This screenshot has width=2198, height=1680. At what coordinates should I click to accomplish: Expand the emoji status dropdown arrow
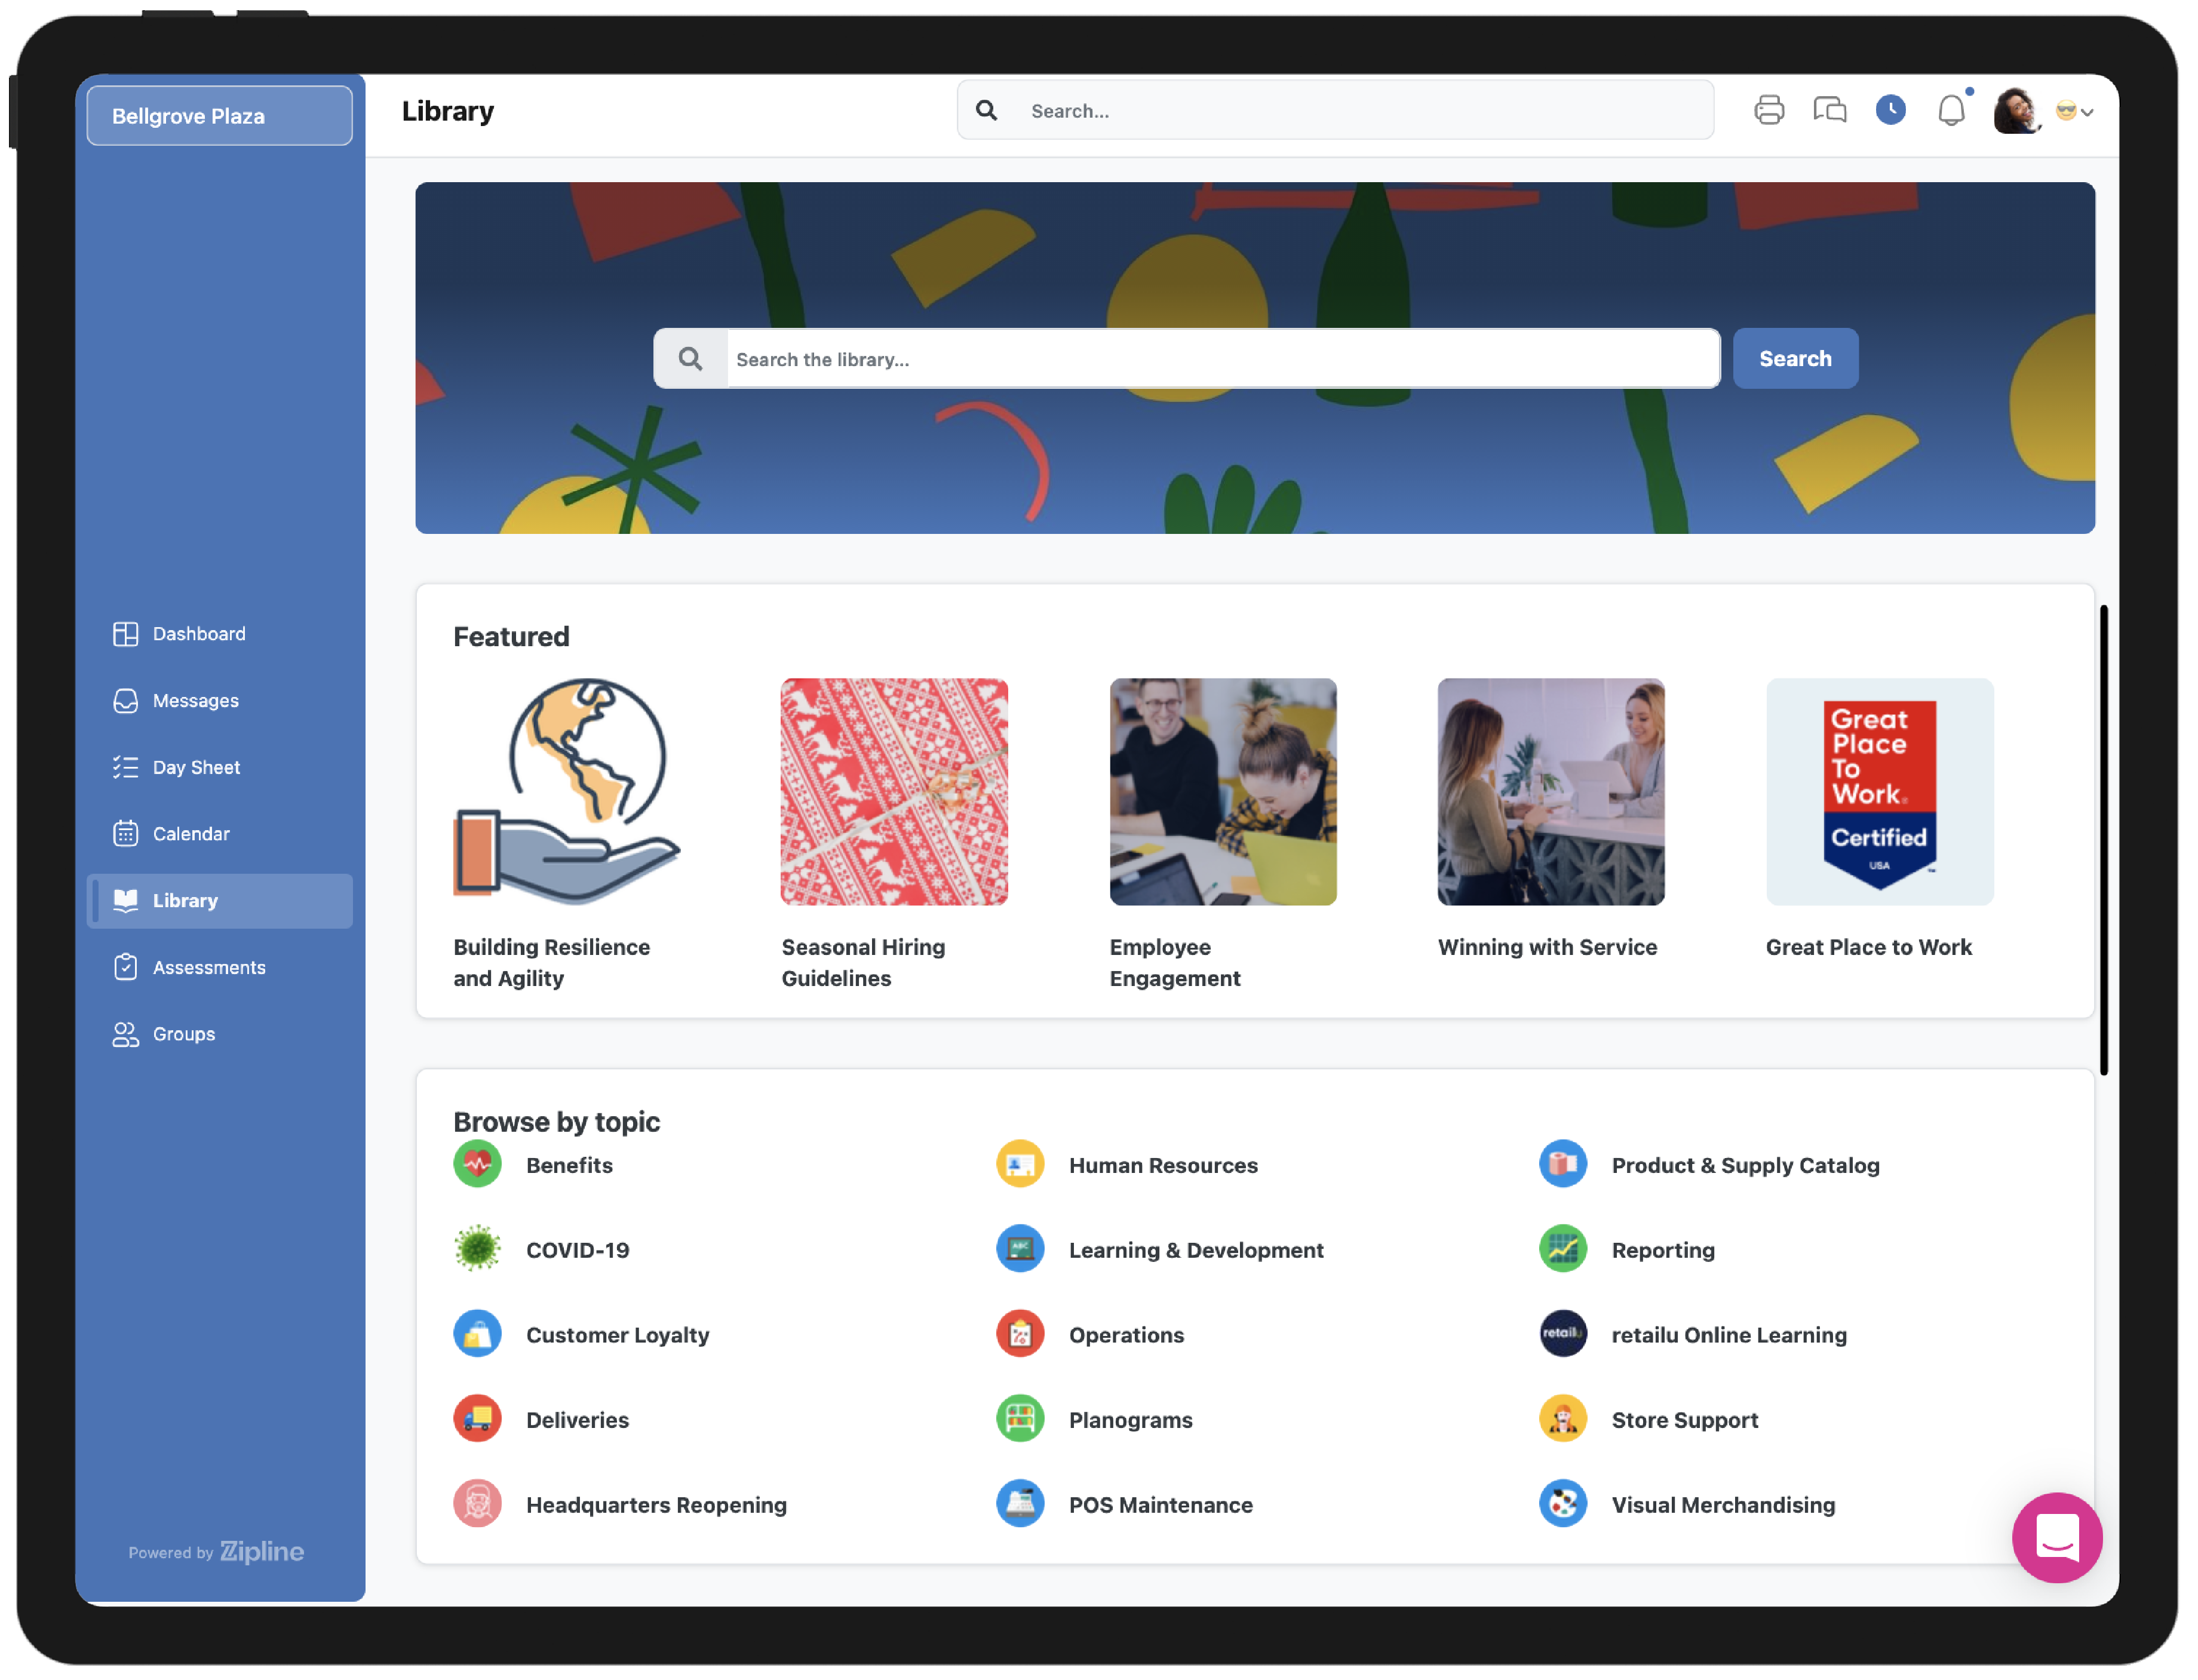point(2088,112)
